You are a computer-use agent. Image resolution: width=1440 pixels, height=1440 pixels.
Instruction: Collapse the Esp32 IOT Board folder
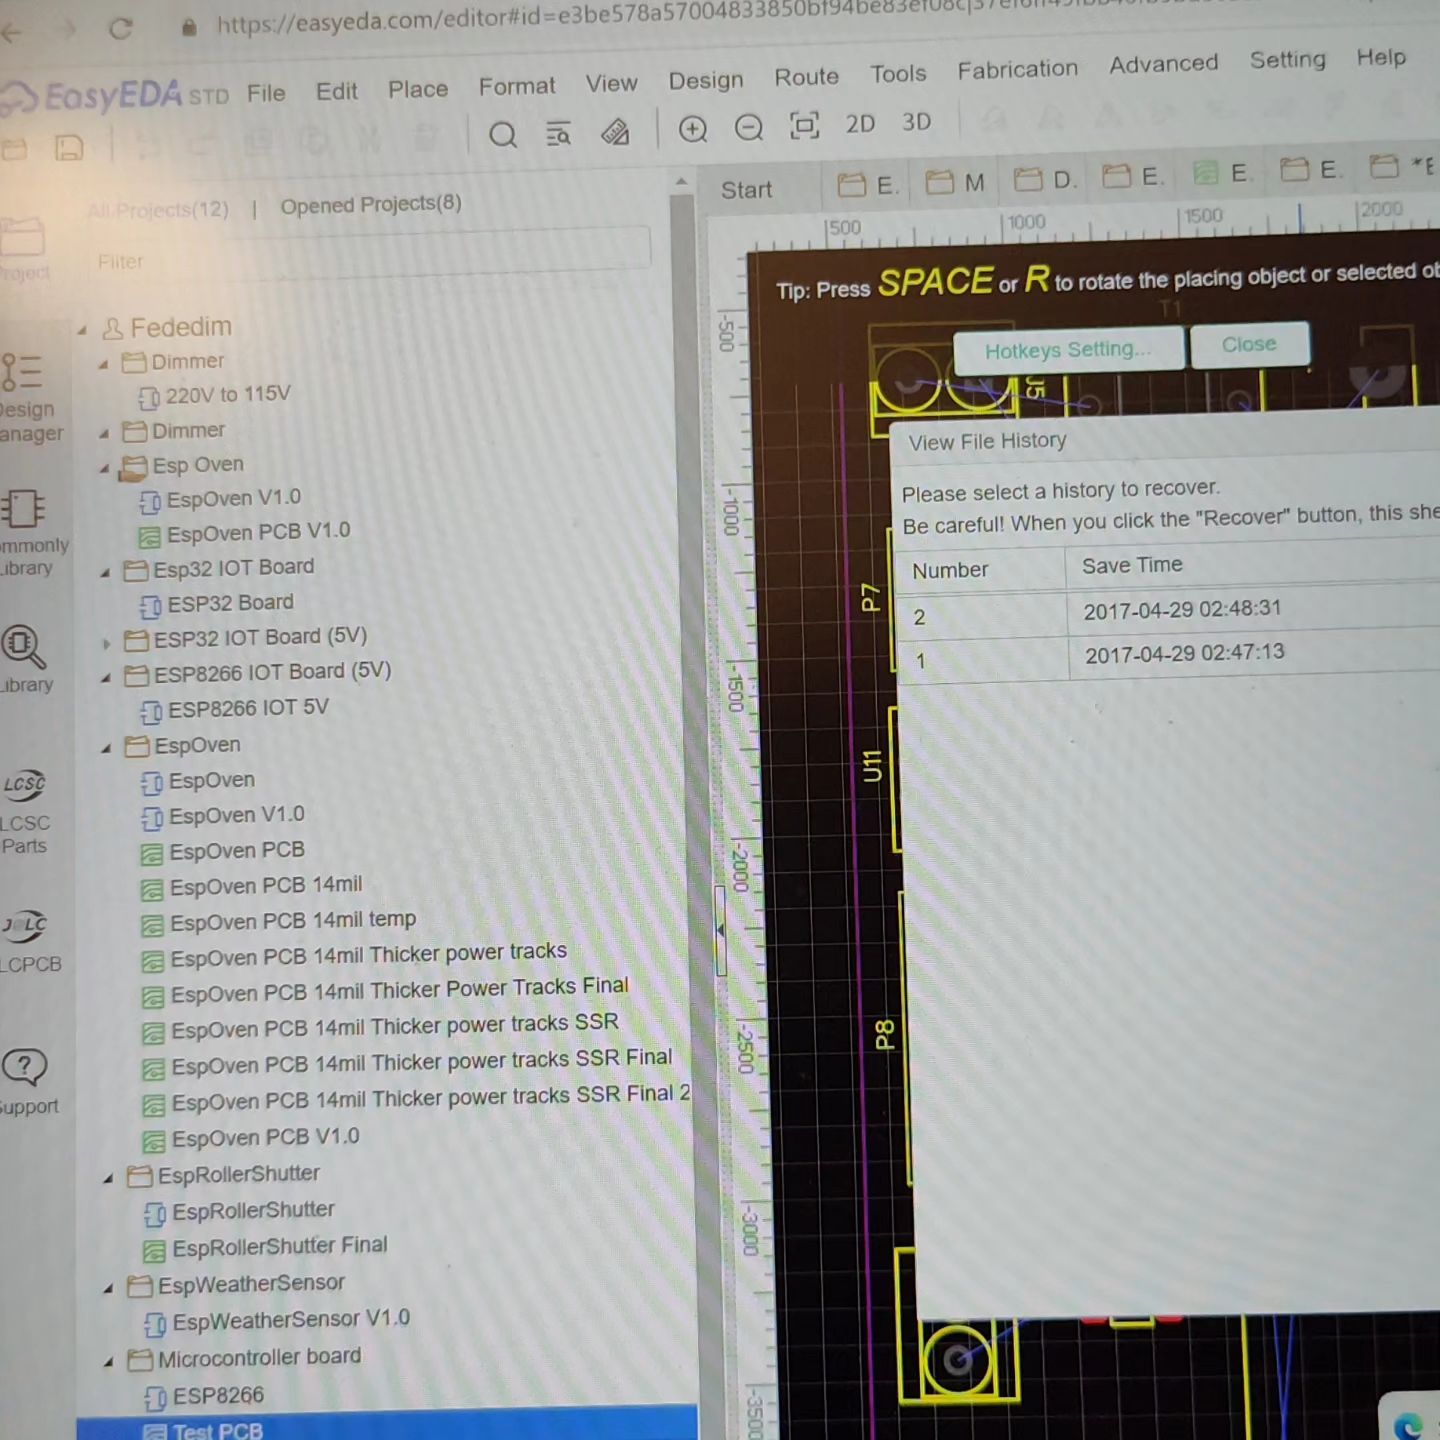[x=104, y=573]
